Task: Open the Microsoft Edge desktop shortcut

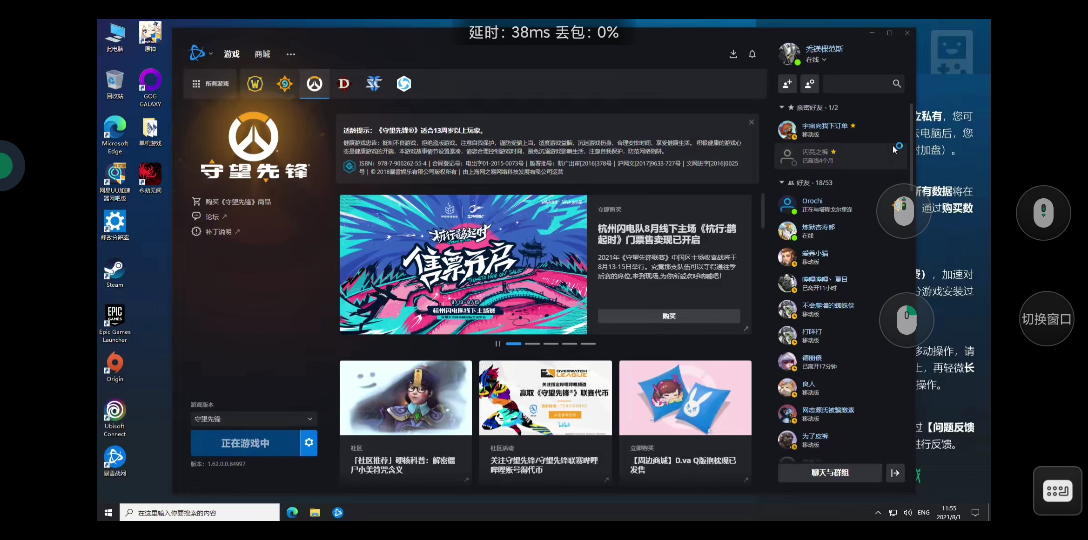Action: pos(114,135)
